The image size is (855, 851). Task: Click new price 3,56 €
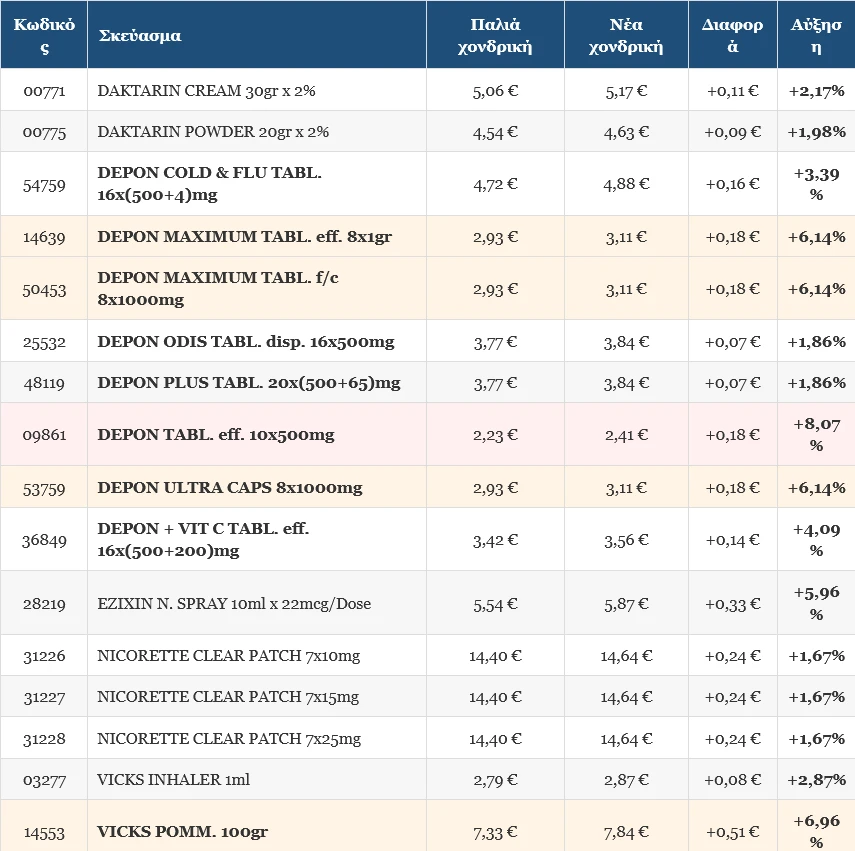(x=626, y=540)
